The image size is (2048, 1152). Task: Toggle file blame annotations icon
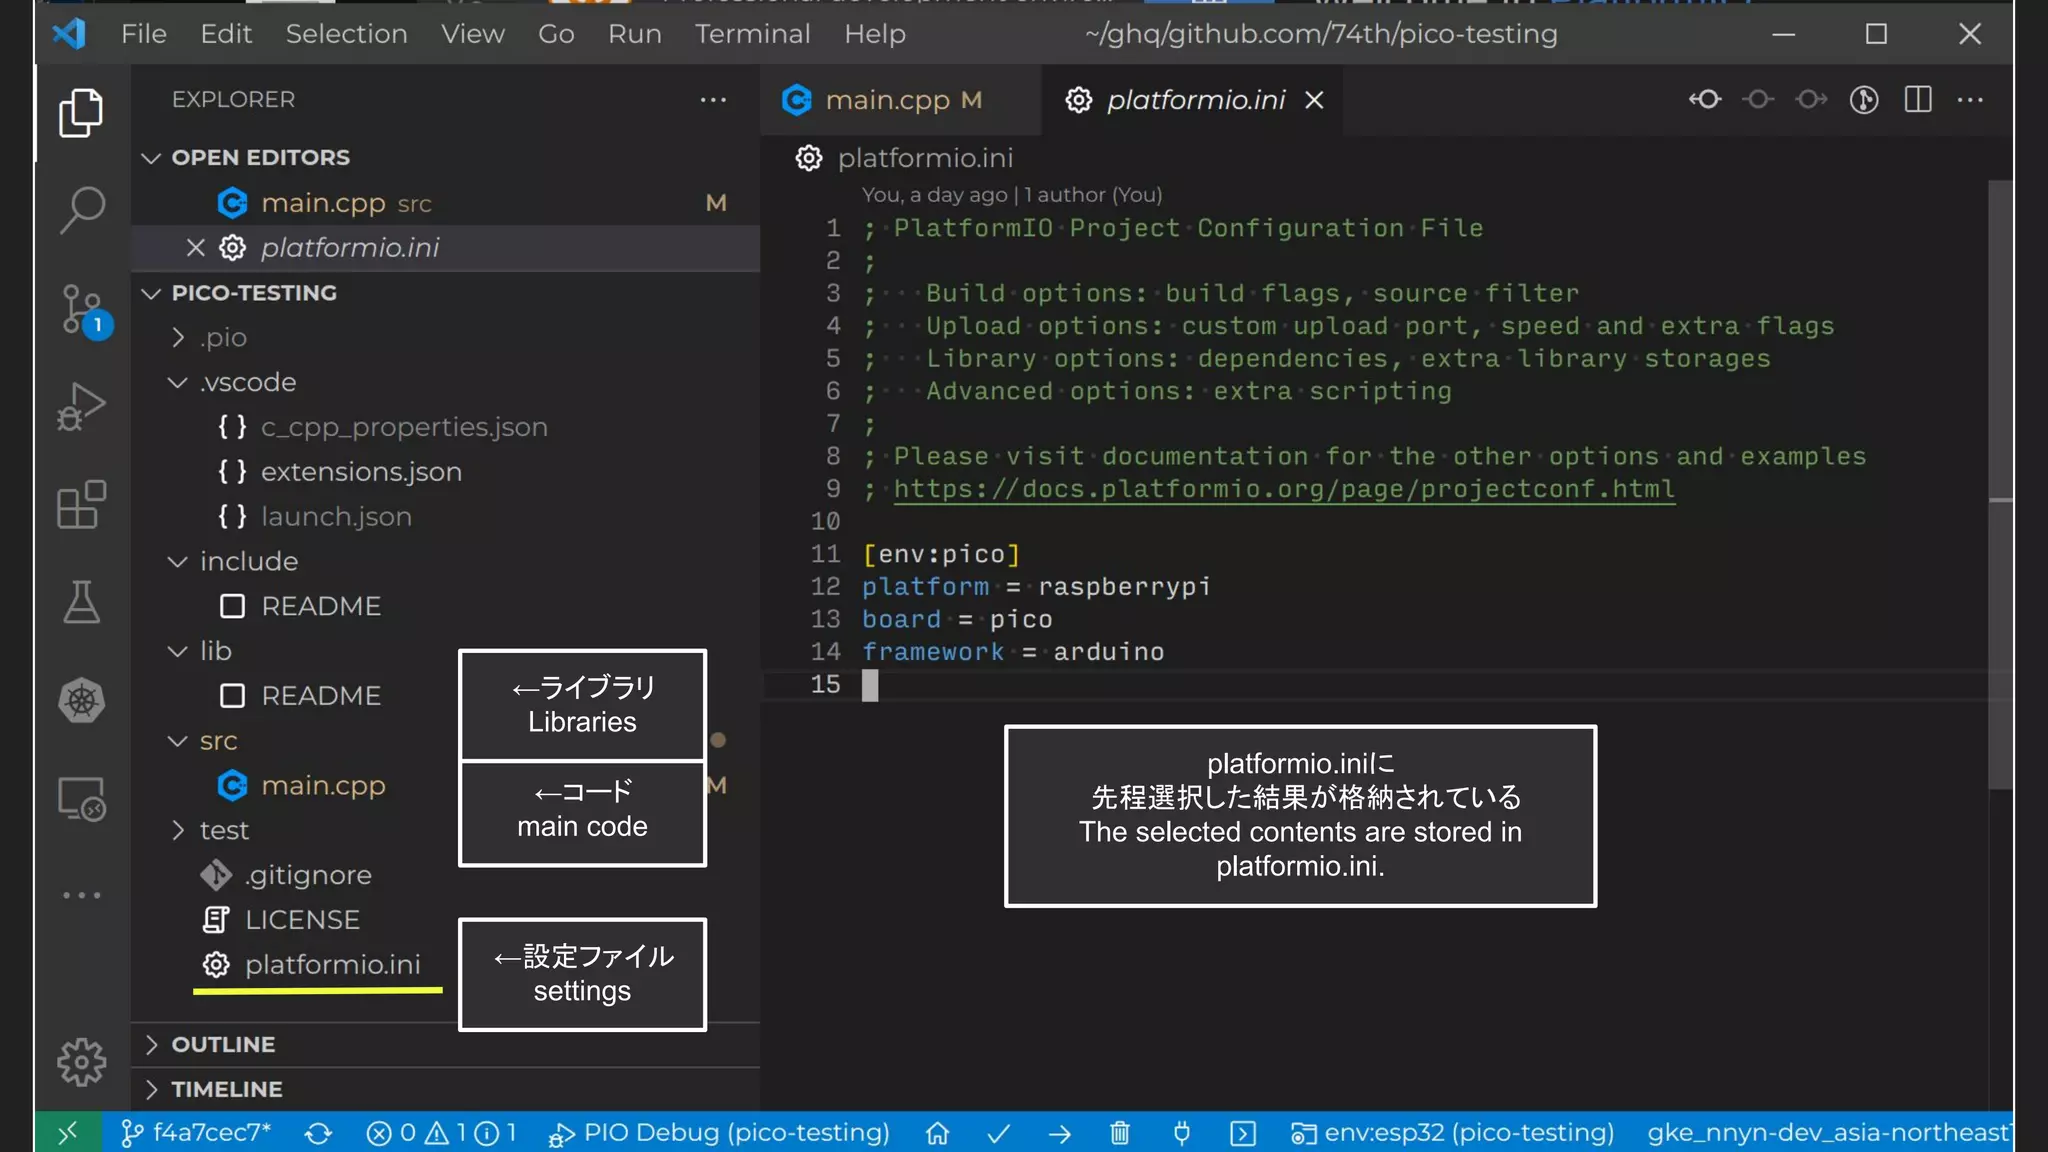tap(1864, 100)
